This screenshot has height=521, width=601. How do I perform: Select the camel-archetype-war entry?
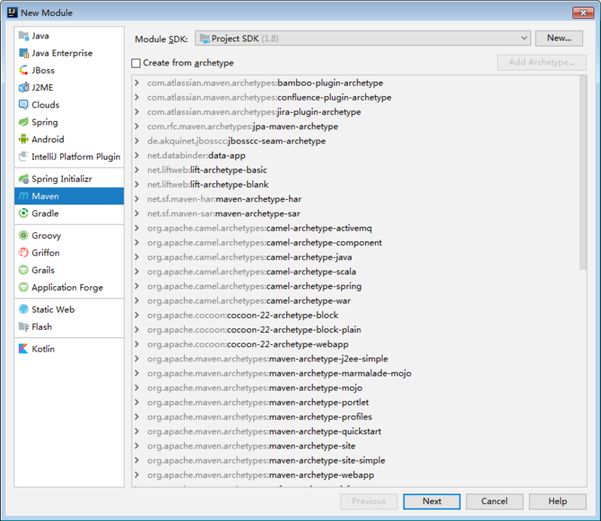pyautogui.click(x=249, y=301)
